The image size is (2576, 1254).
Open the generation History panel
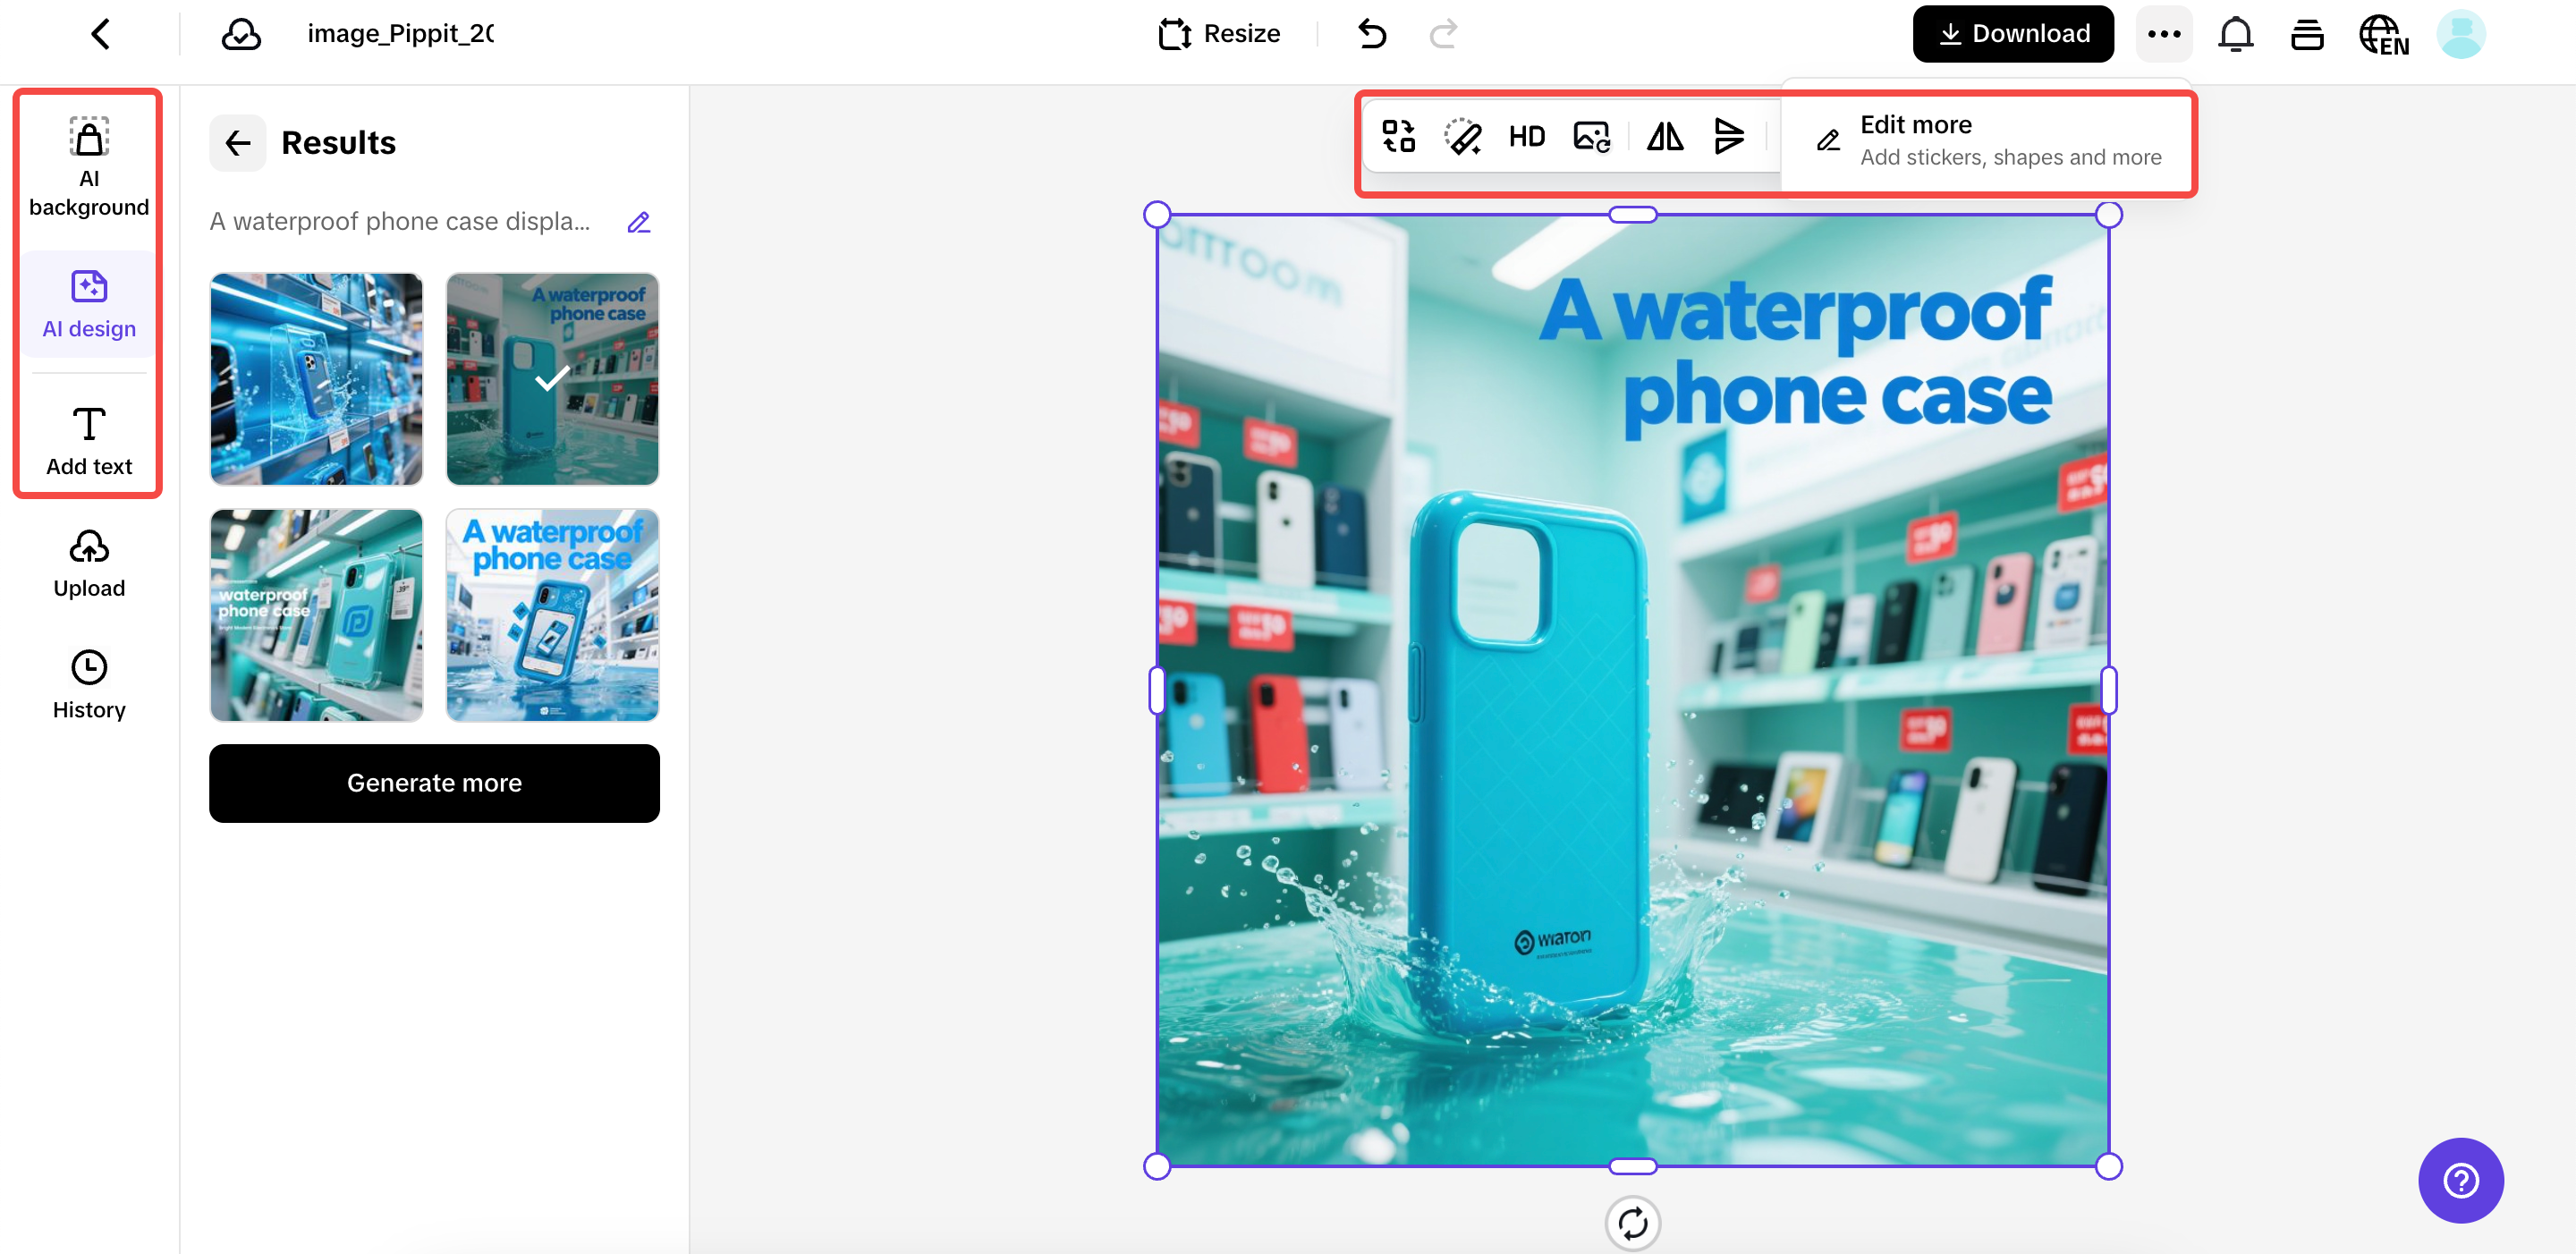88,683
